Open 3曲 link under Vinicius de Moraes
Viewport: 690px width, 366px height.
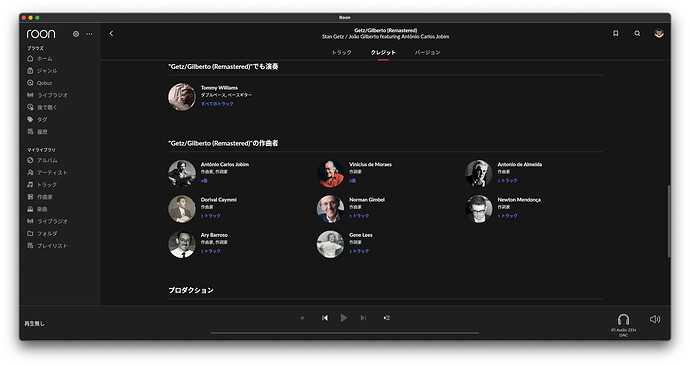[x=352, y=181]
